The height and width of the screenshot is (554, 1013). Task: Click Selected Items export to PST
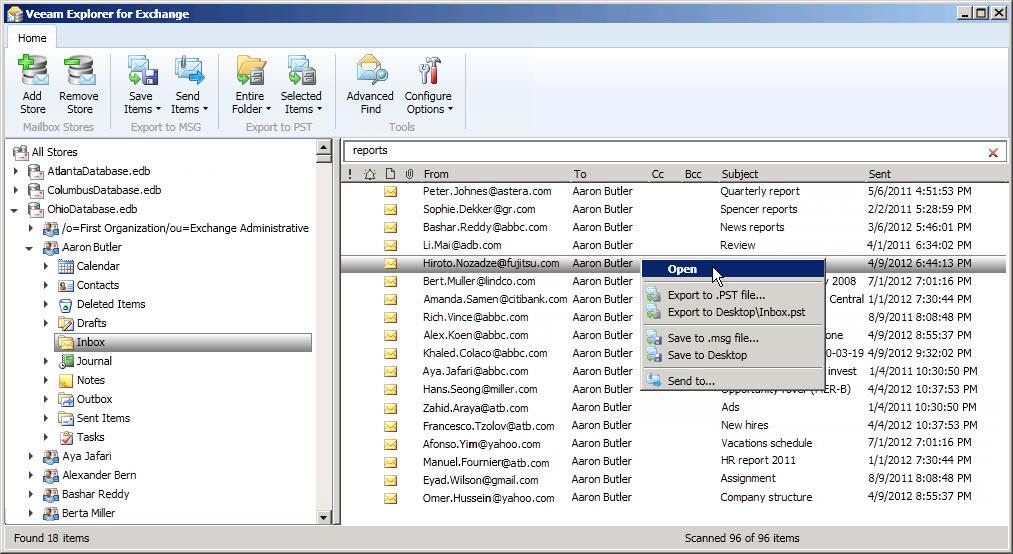coord(301,85)
